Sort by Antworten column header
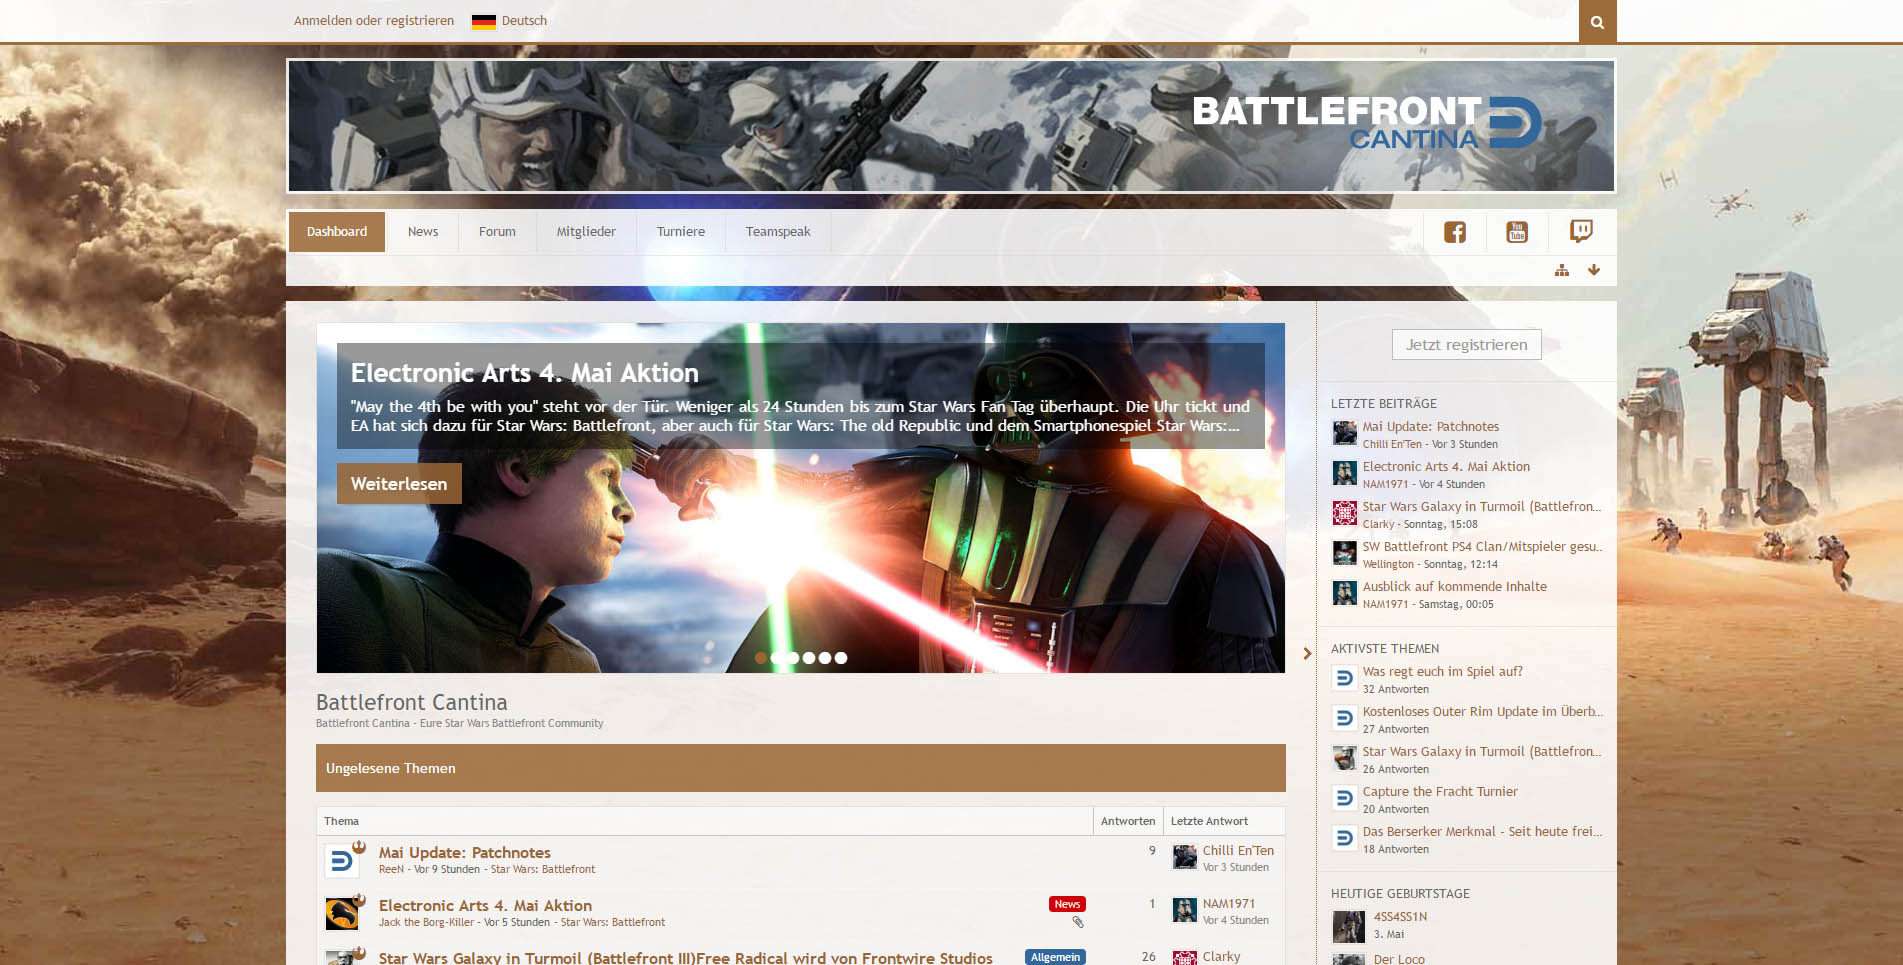 click(x=1128, y=821)
